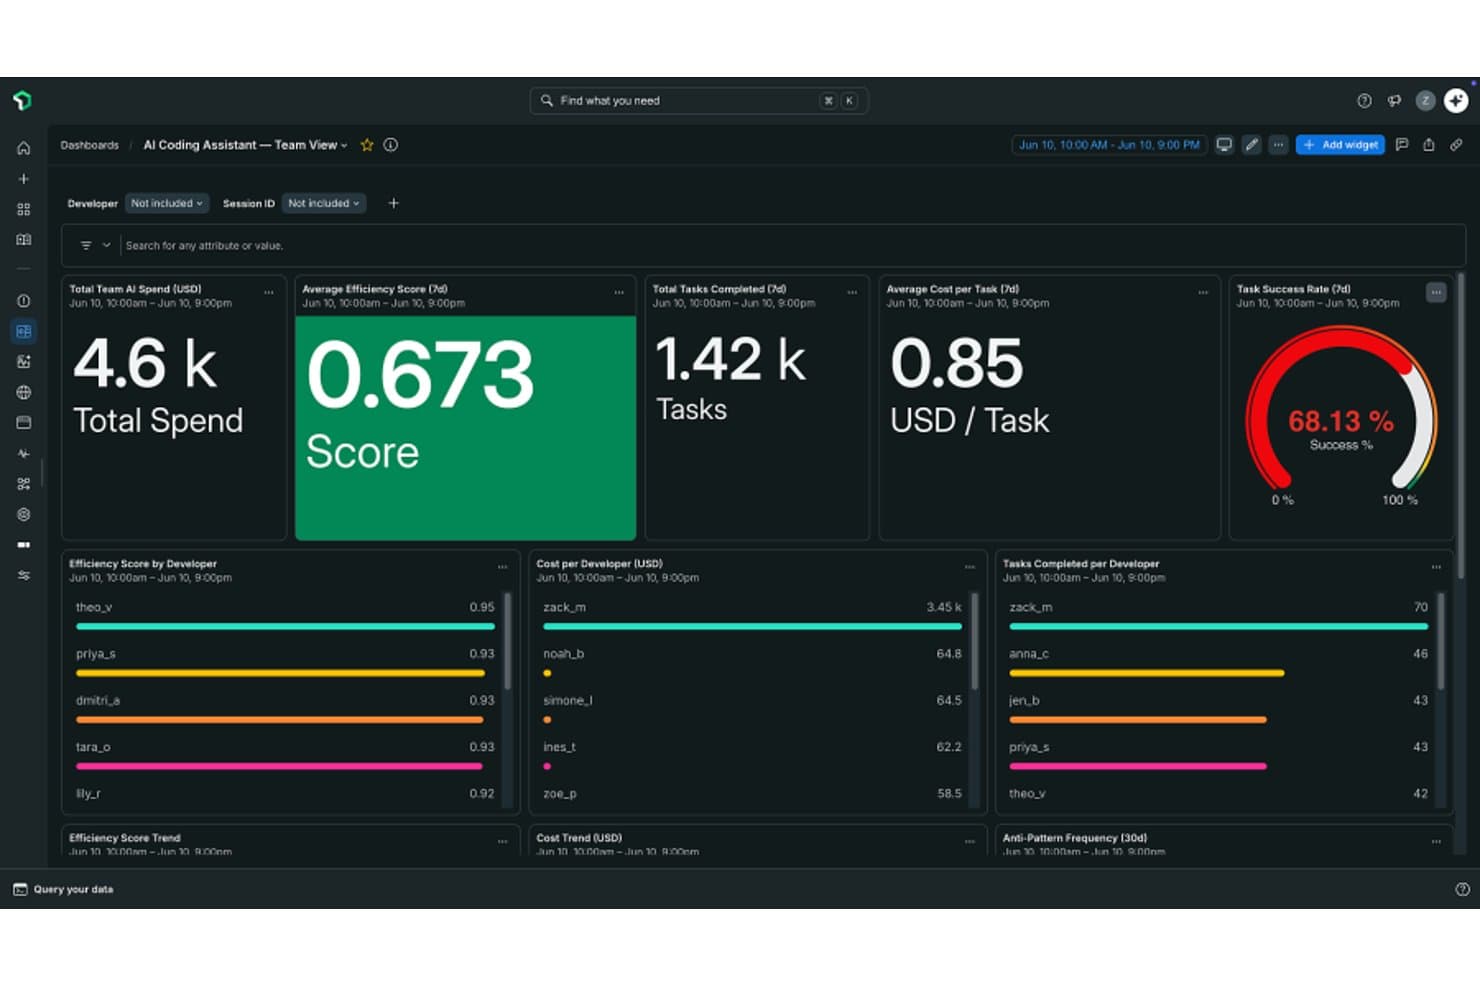Expand the filter bar options chevron

(x=107, y=245)
